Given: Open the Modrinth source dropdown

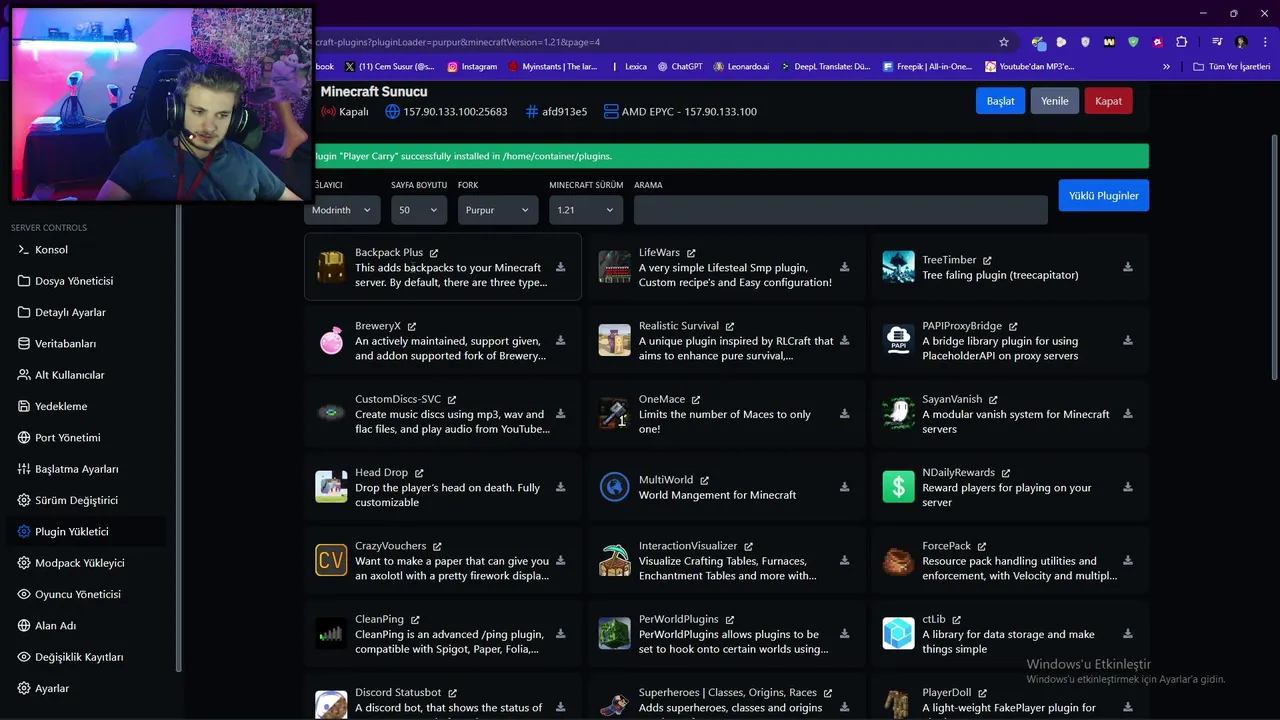Looking at the screenshot, I should (341, 210).
